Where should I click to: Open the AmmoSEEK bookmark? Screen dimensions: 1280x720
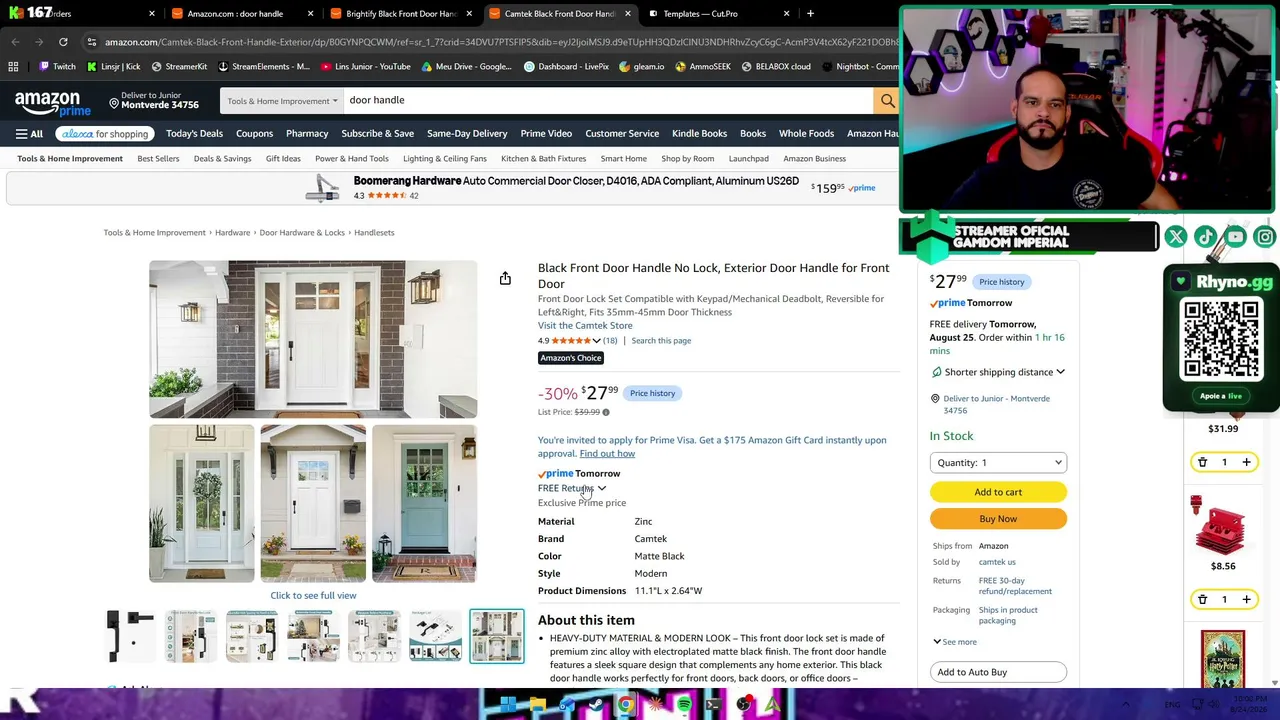702,67
